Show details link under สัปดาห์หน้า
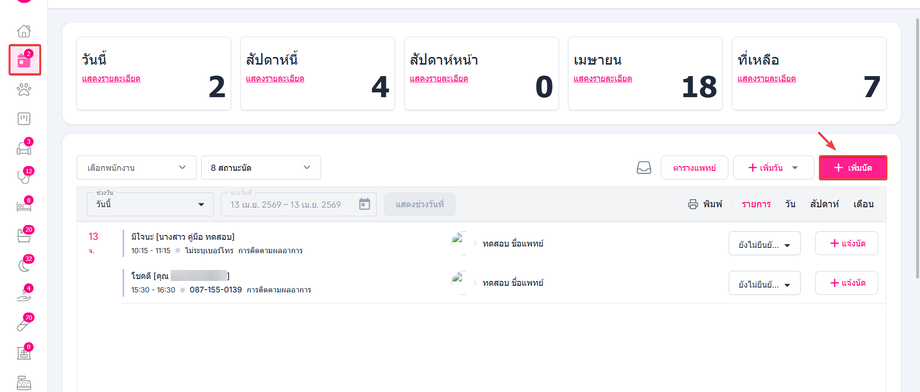 [439, 79]
